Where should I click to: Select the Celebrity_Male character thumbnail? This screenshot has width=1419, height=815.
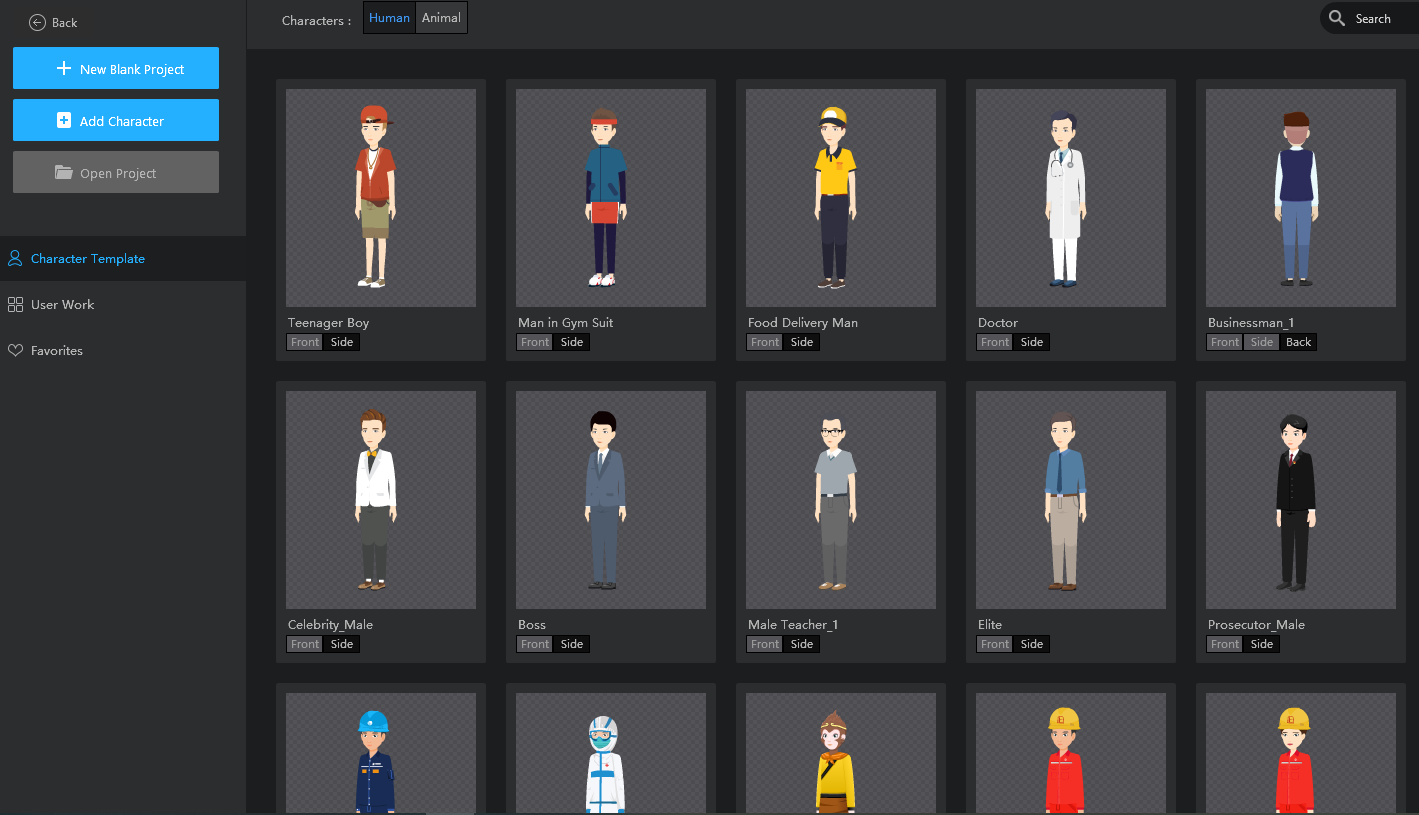click(381, 500)
